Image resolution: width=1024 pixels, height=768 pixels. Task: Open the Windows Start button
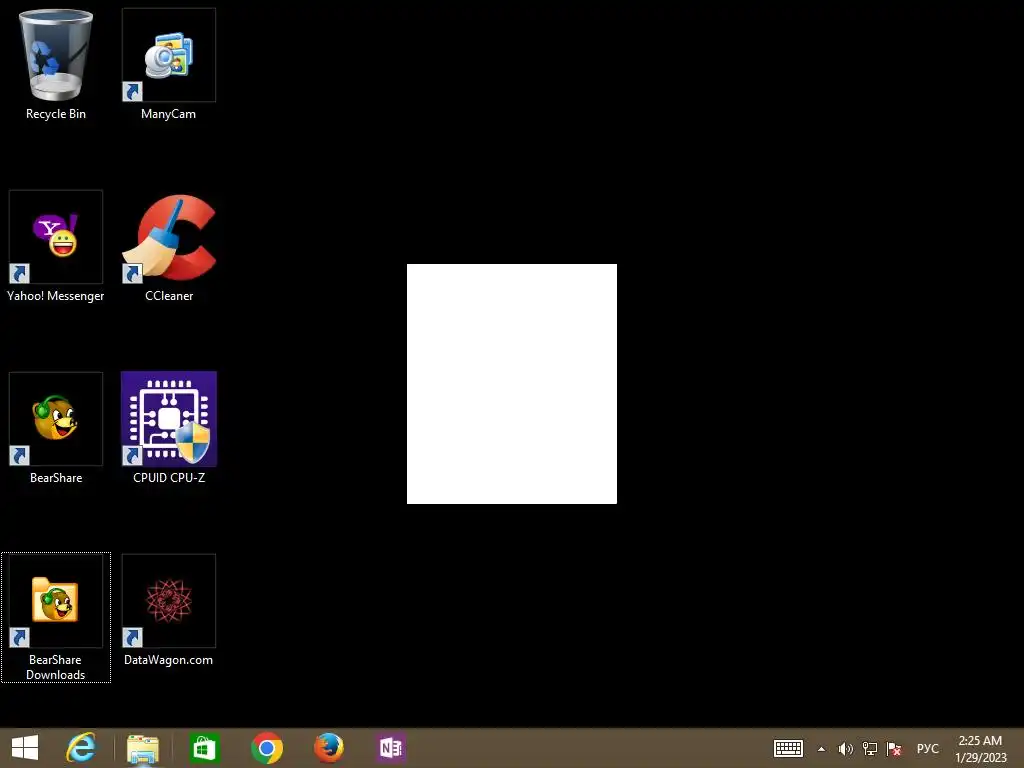(25, 748)
